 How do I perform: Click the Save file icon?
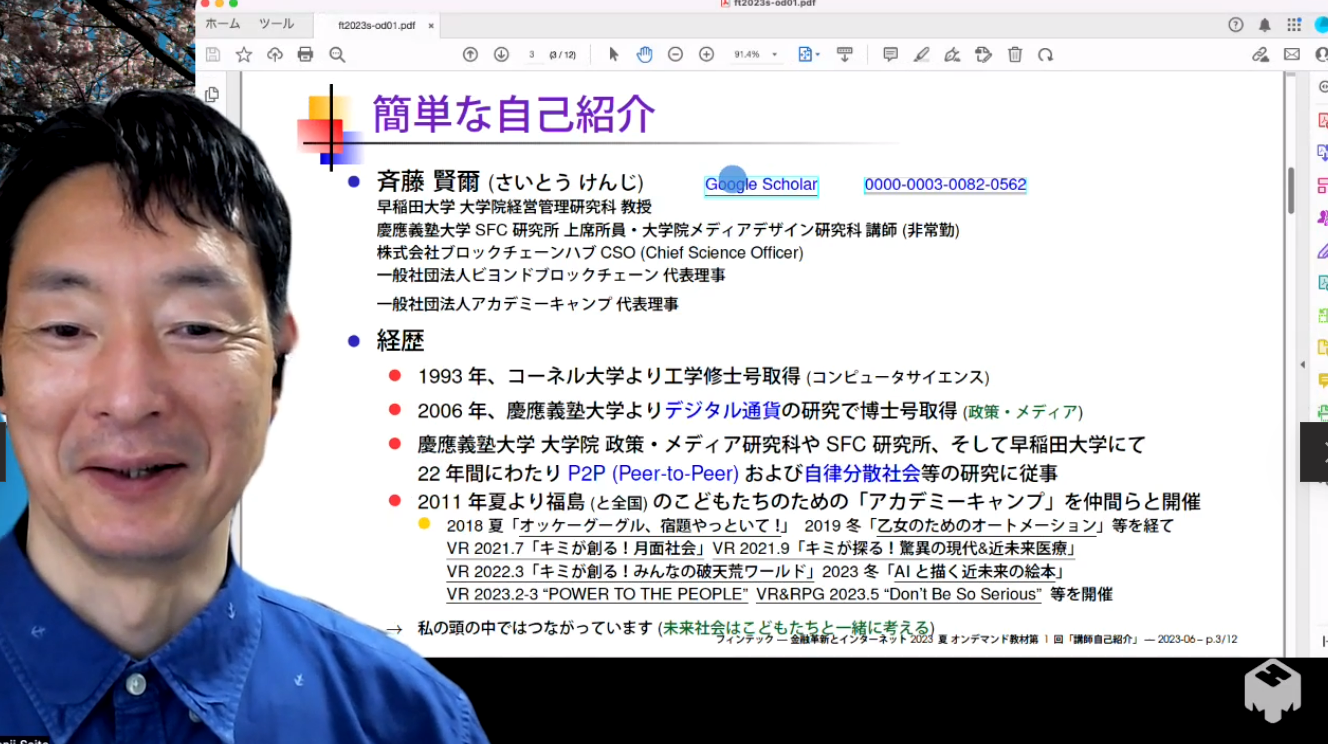[213, 55]
